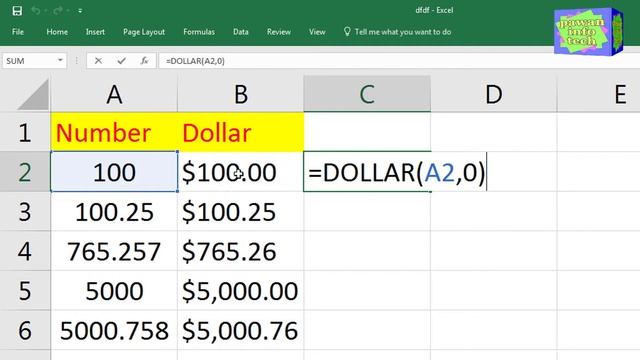Click cell showing $5,000.00
Image resolution: width=640 pixels, height=360 pixels.
coord(241,291)
